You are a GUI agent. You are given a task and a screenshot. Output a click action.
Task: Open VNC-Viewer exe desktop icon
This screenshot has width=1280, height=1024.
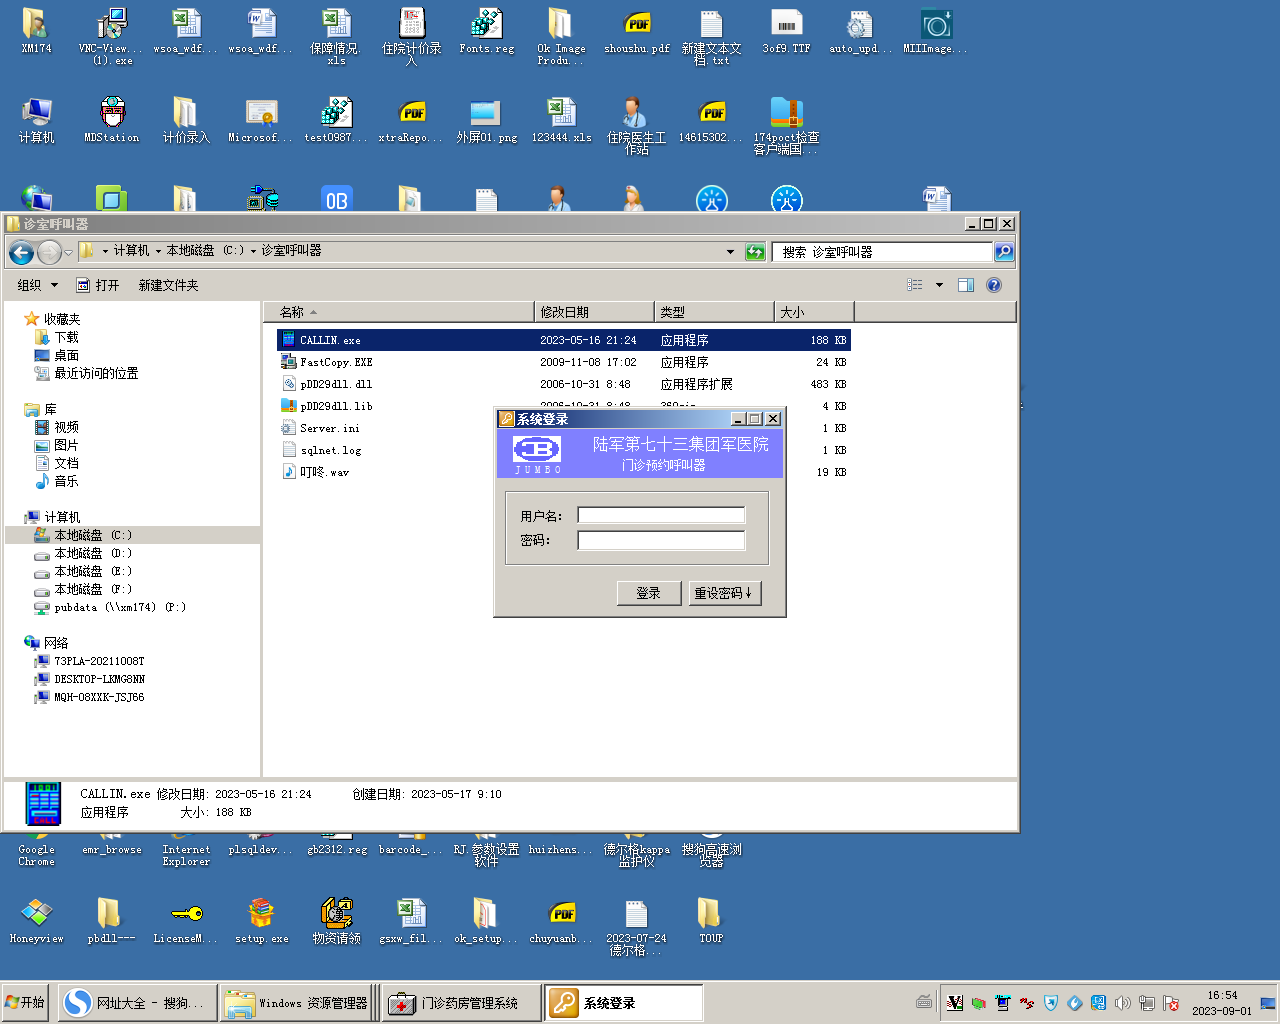(112, 37)
